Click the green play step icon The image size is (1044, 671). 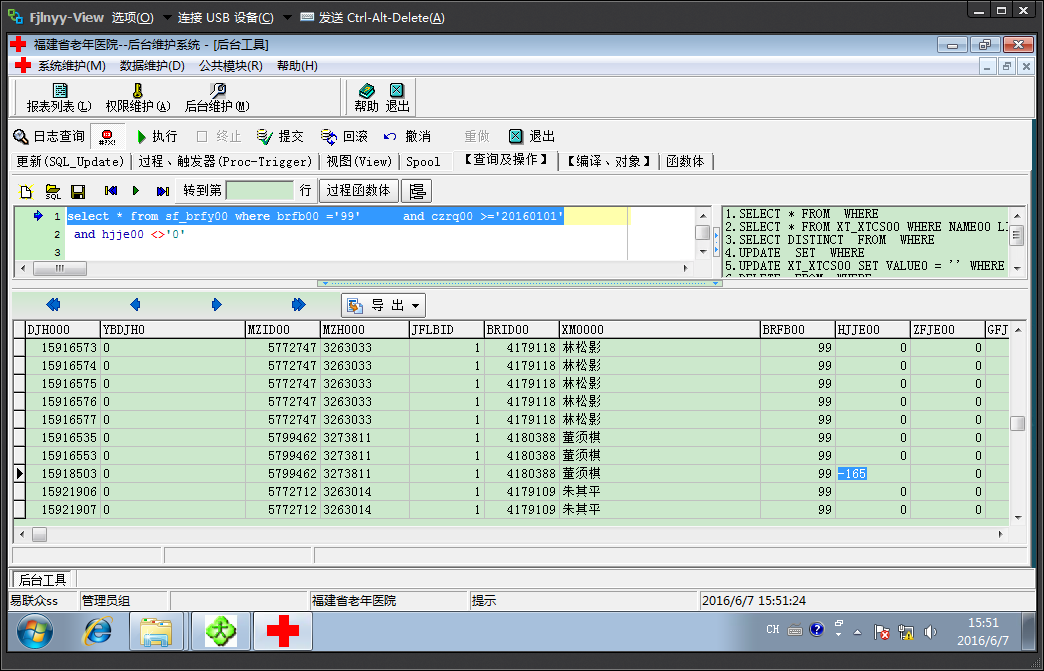tap(136, 191)
